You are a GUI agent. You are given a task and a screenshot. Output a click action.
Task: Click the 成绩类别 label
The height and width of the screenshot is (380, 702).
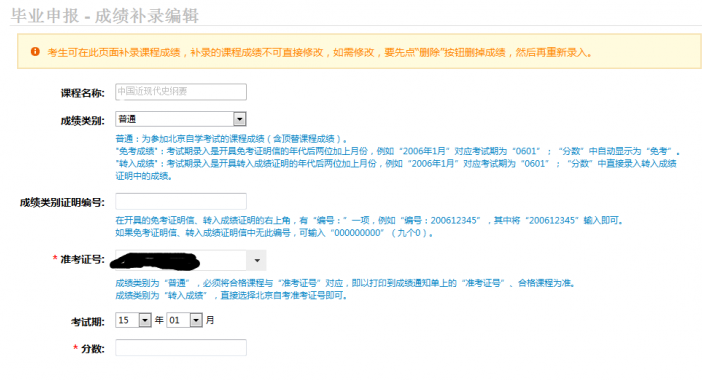[x=83, y=121]
